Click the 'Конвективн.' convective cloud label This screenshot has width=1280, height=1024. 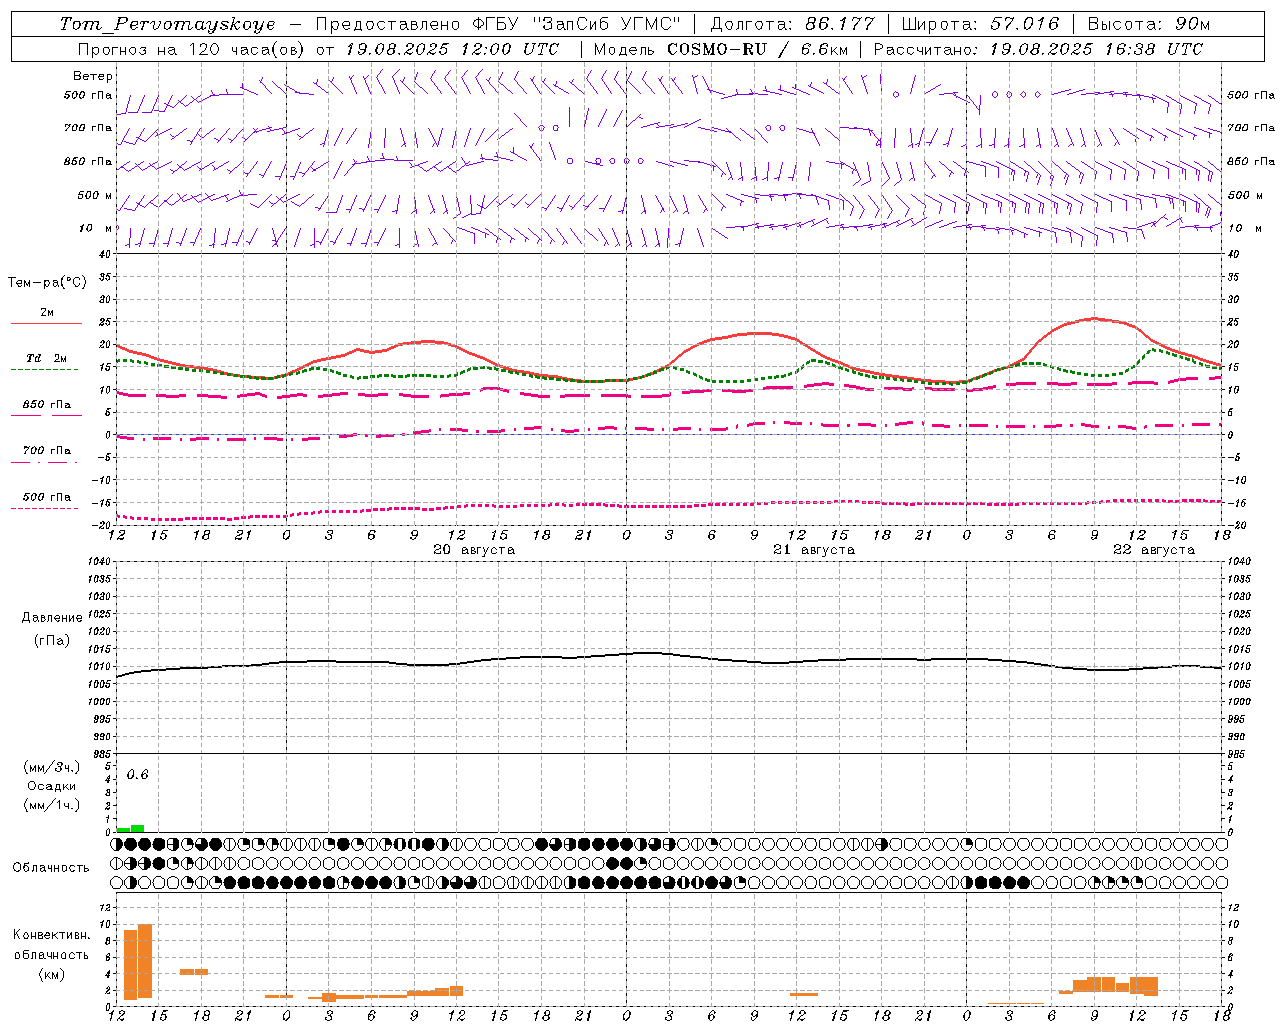pyautogui.click(x=52, y=935)
